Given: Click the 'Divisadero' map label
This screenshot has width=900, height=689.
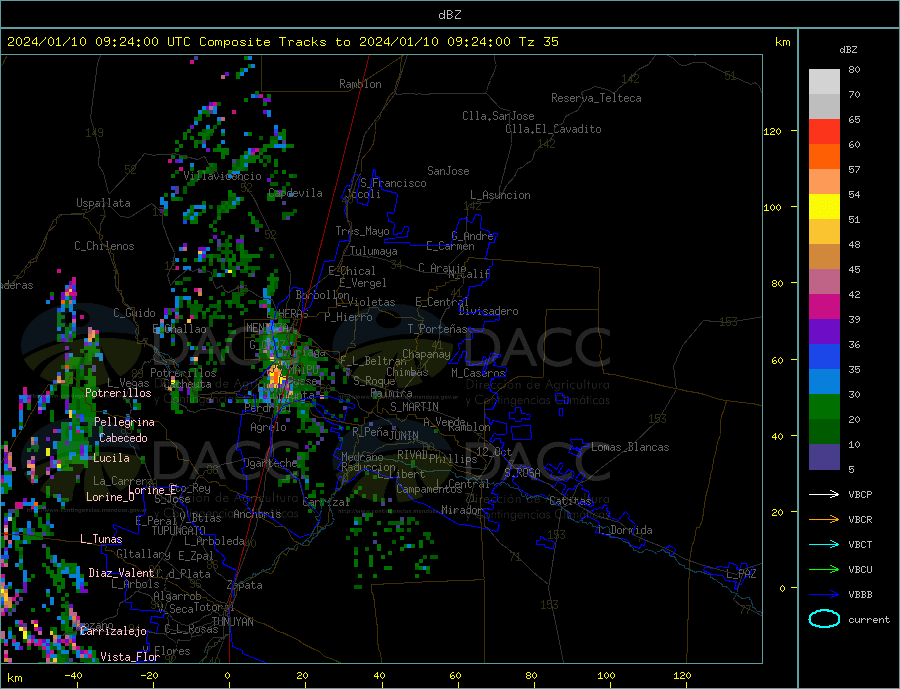Looking at the screenshot, I should tap(488, 311).
